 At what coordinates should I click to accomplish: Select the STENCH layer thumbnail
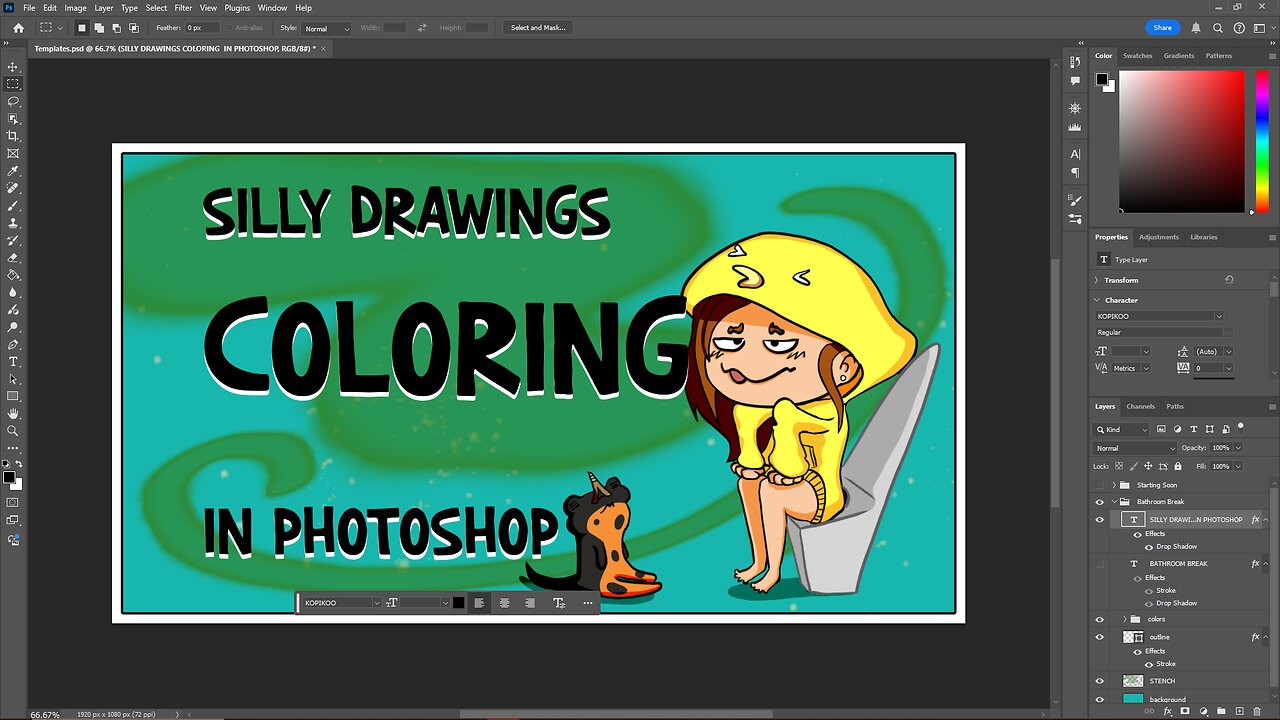pos(1133,681)
